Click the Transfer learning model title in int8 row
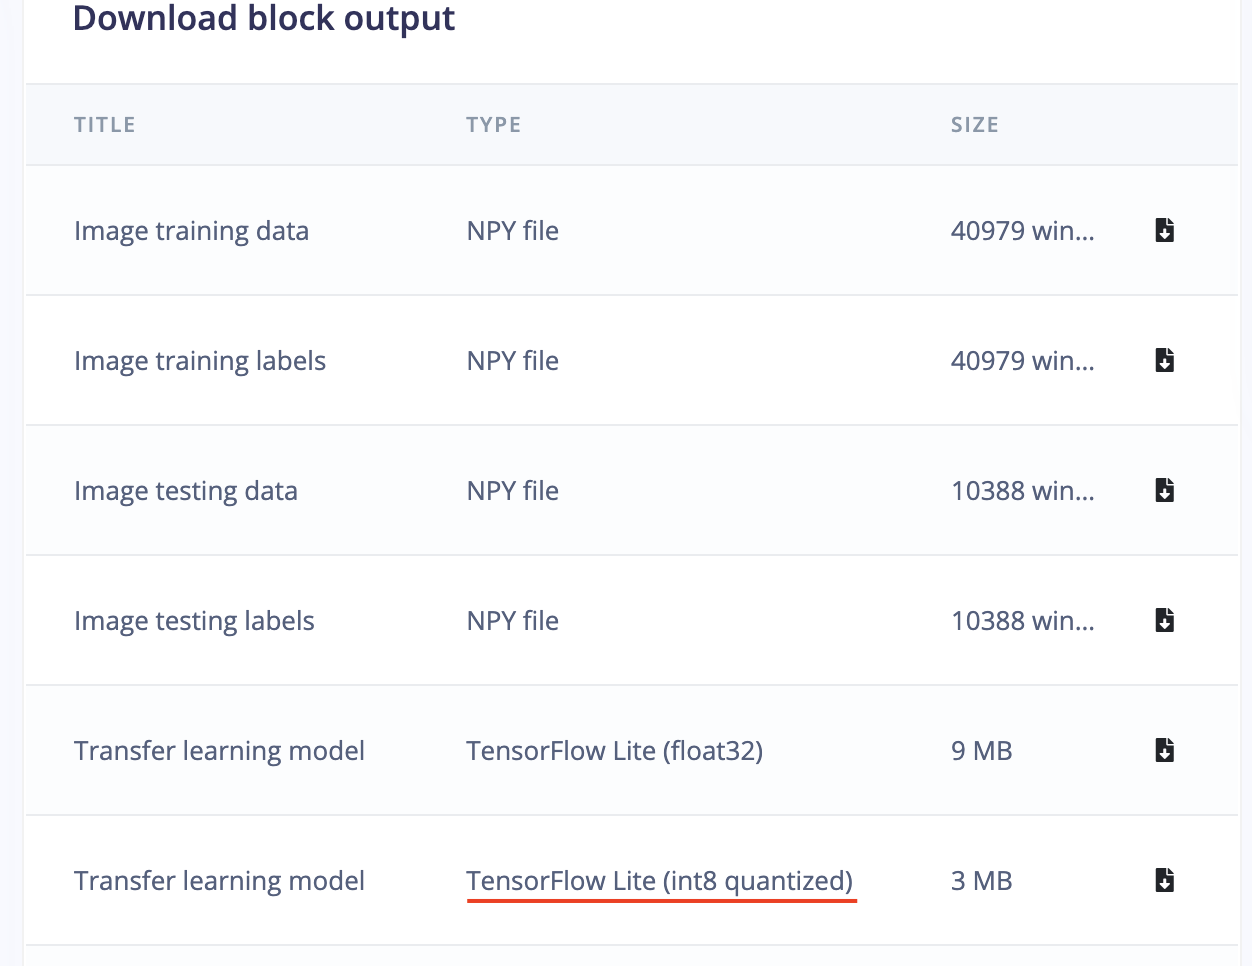This screenshot has width=1252, height=966. click(220, 881)
